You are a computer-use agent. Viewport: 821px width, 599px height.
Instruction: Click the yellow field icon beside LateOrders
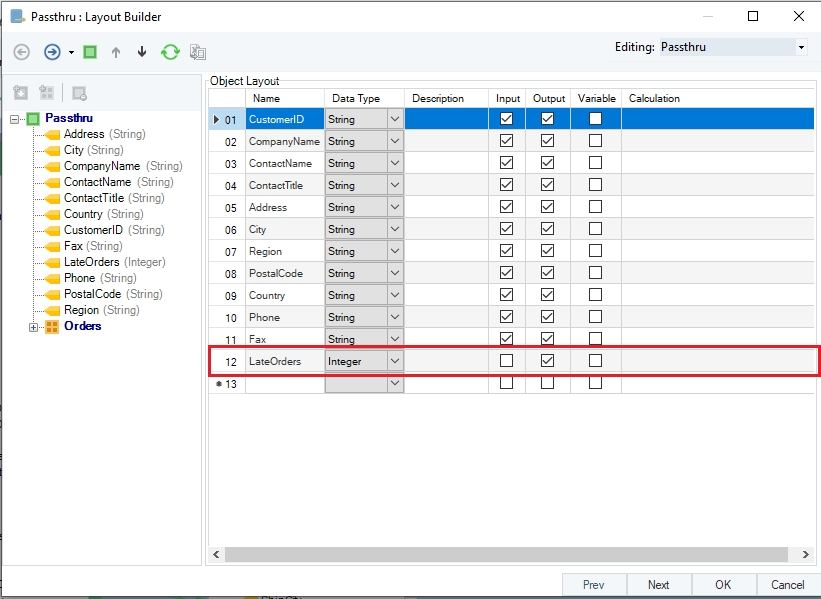[x=53, y=262]
